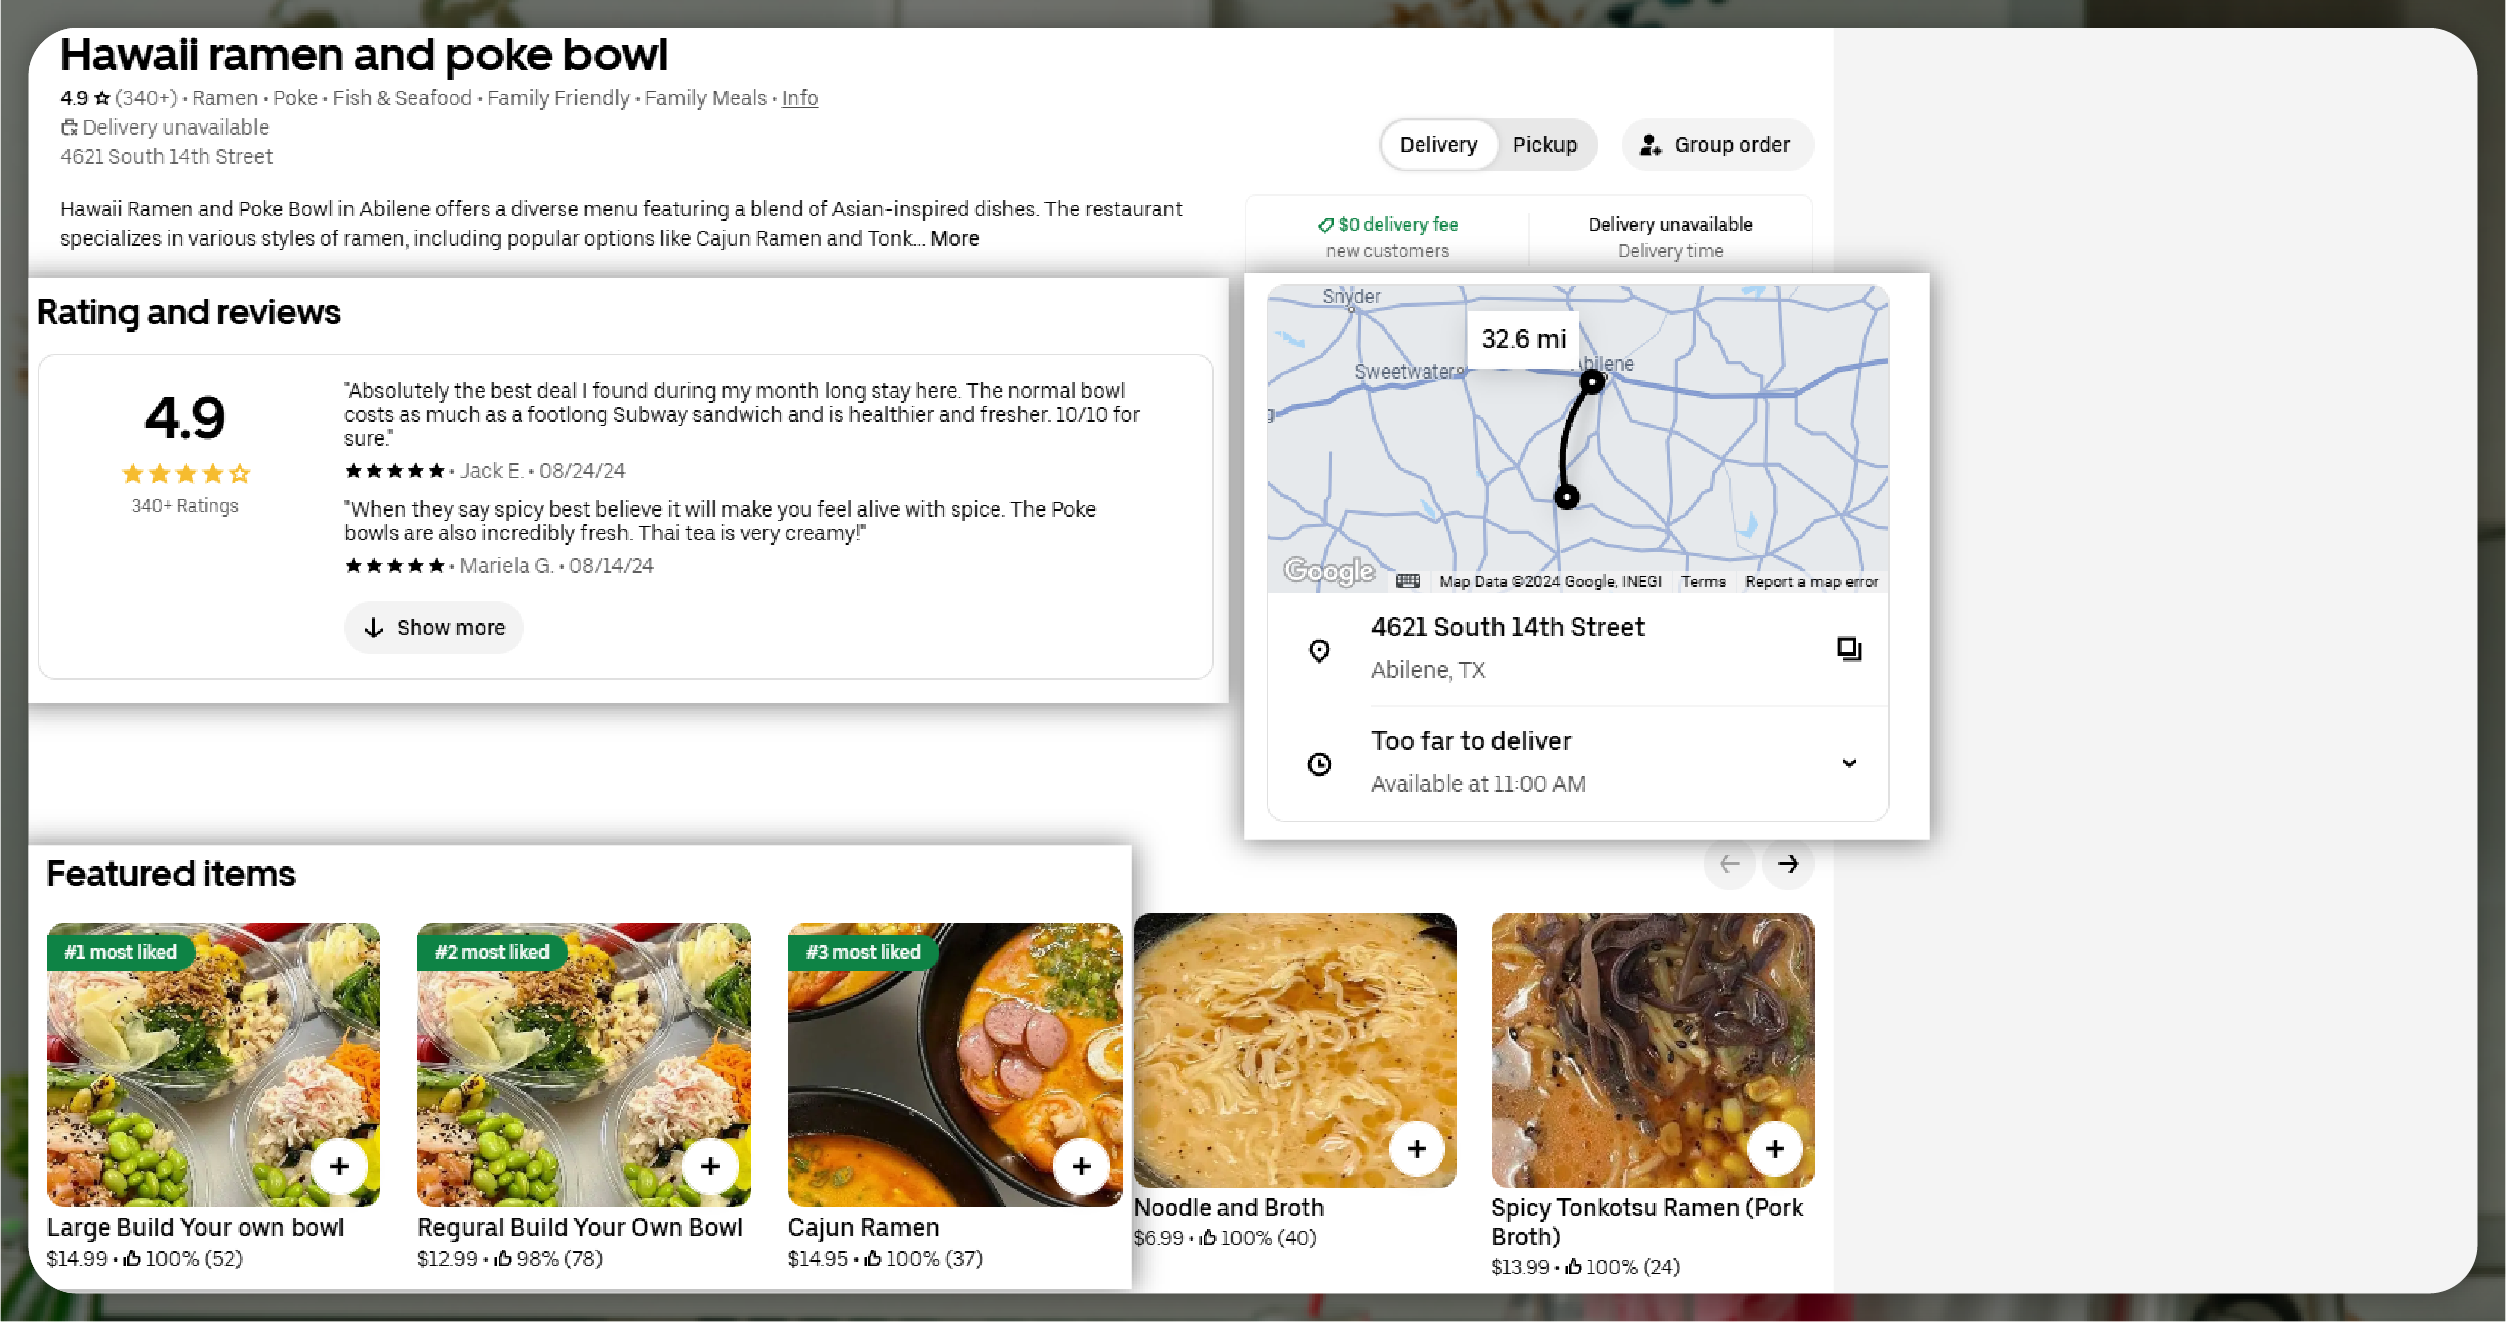Click the left arrow for featured items
The image size is (2506, 1323).
tap(1729, 864)
